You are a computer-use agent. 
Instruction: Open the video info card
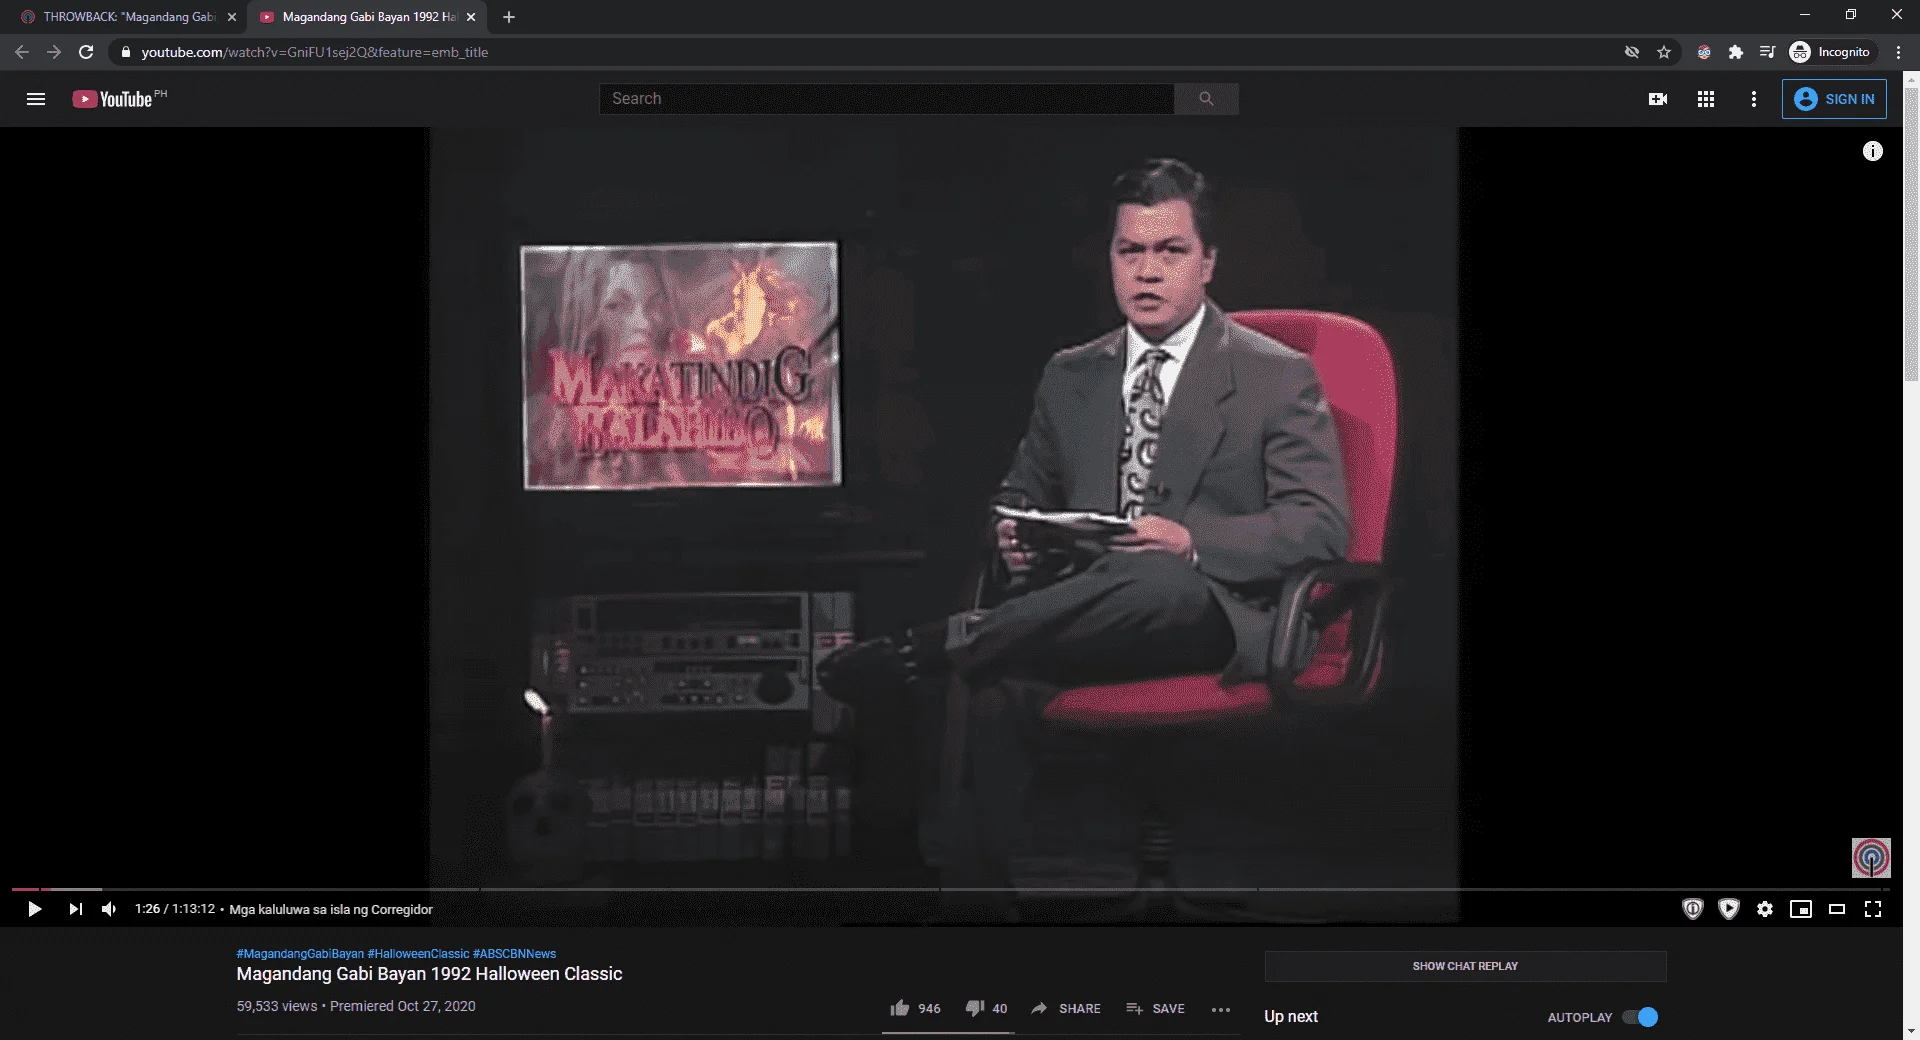[x=1873, y=151]
